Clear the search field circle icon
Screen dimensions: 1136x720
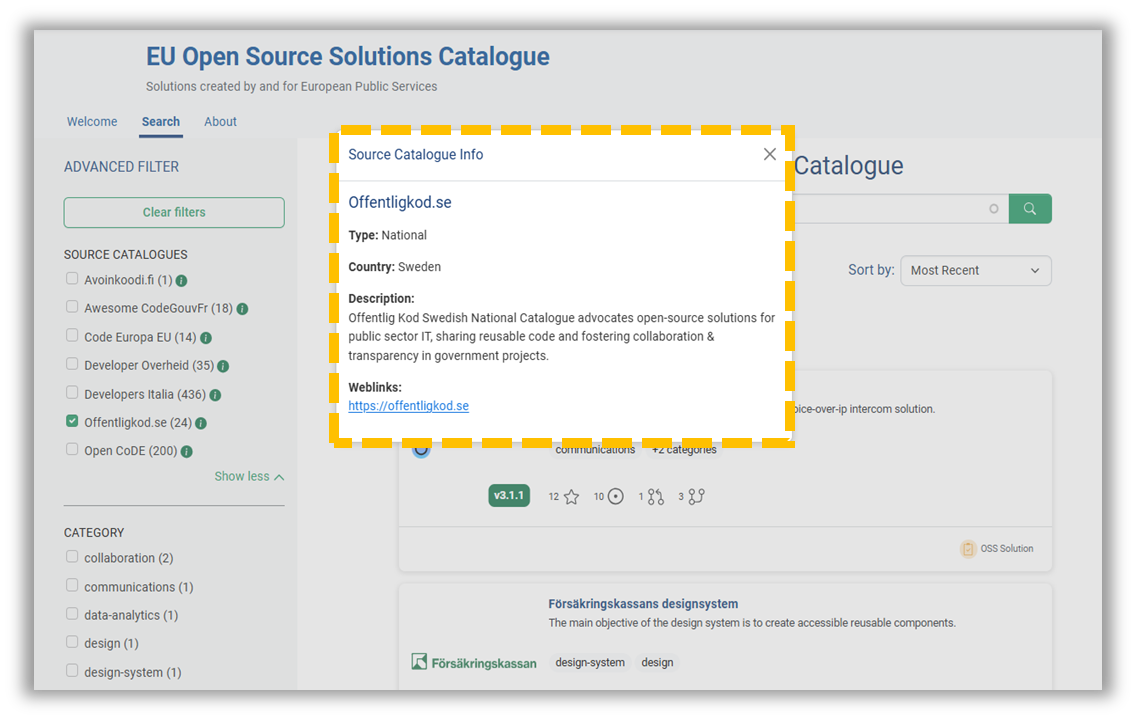pos(994,209)
